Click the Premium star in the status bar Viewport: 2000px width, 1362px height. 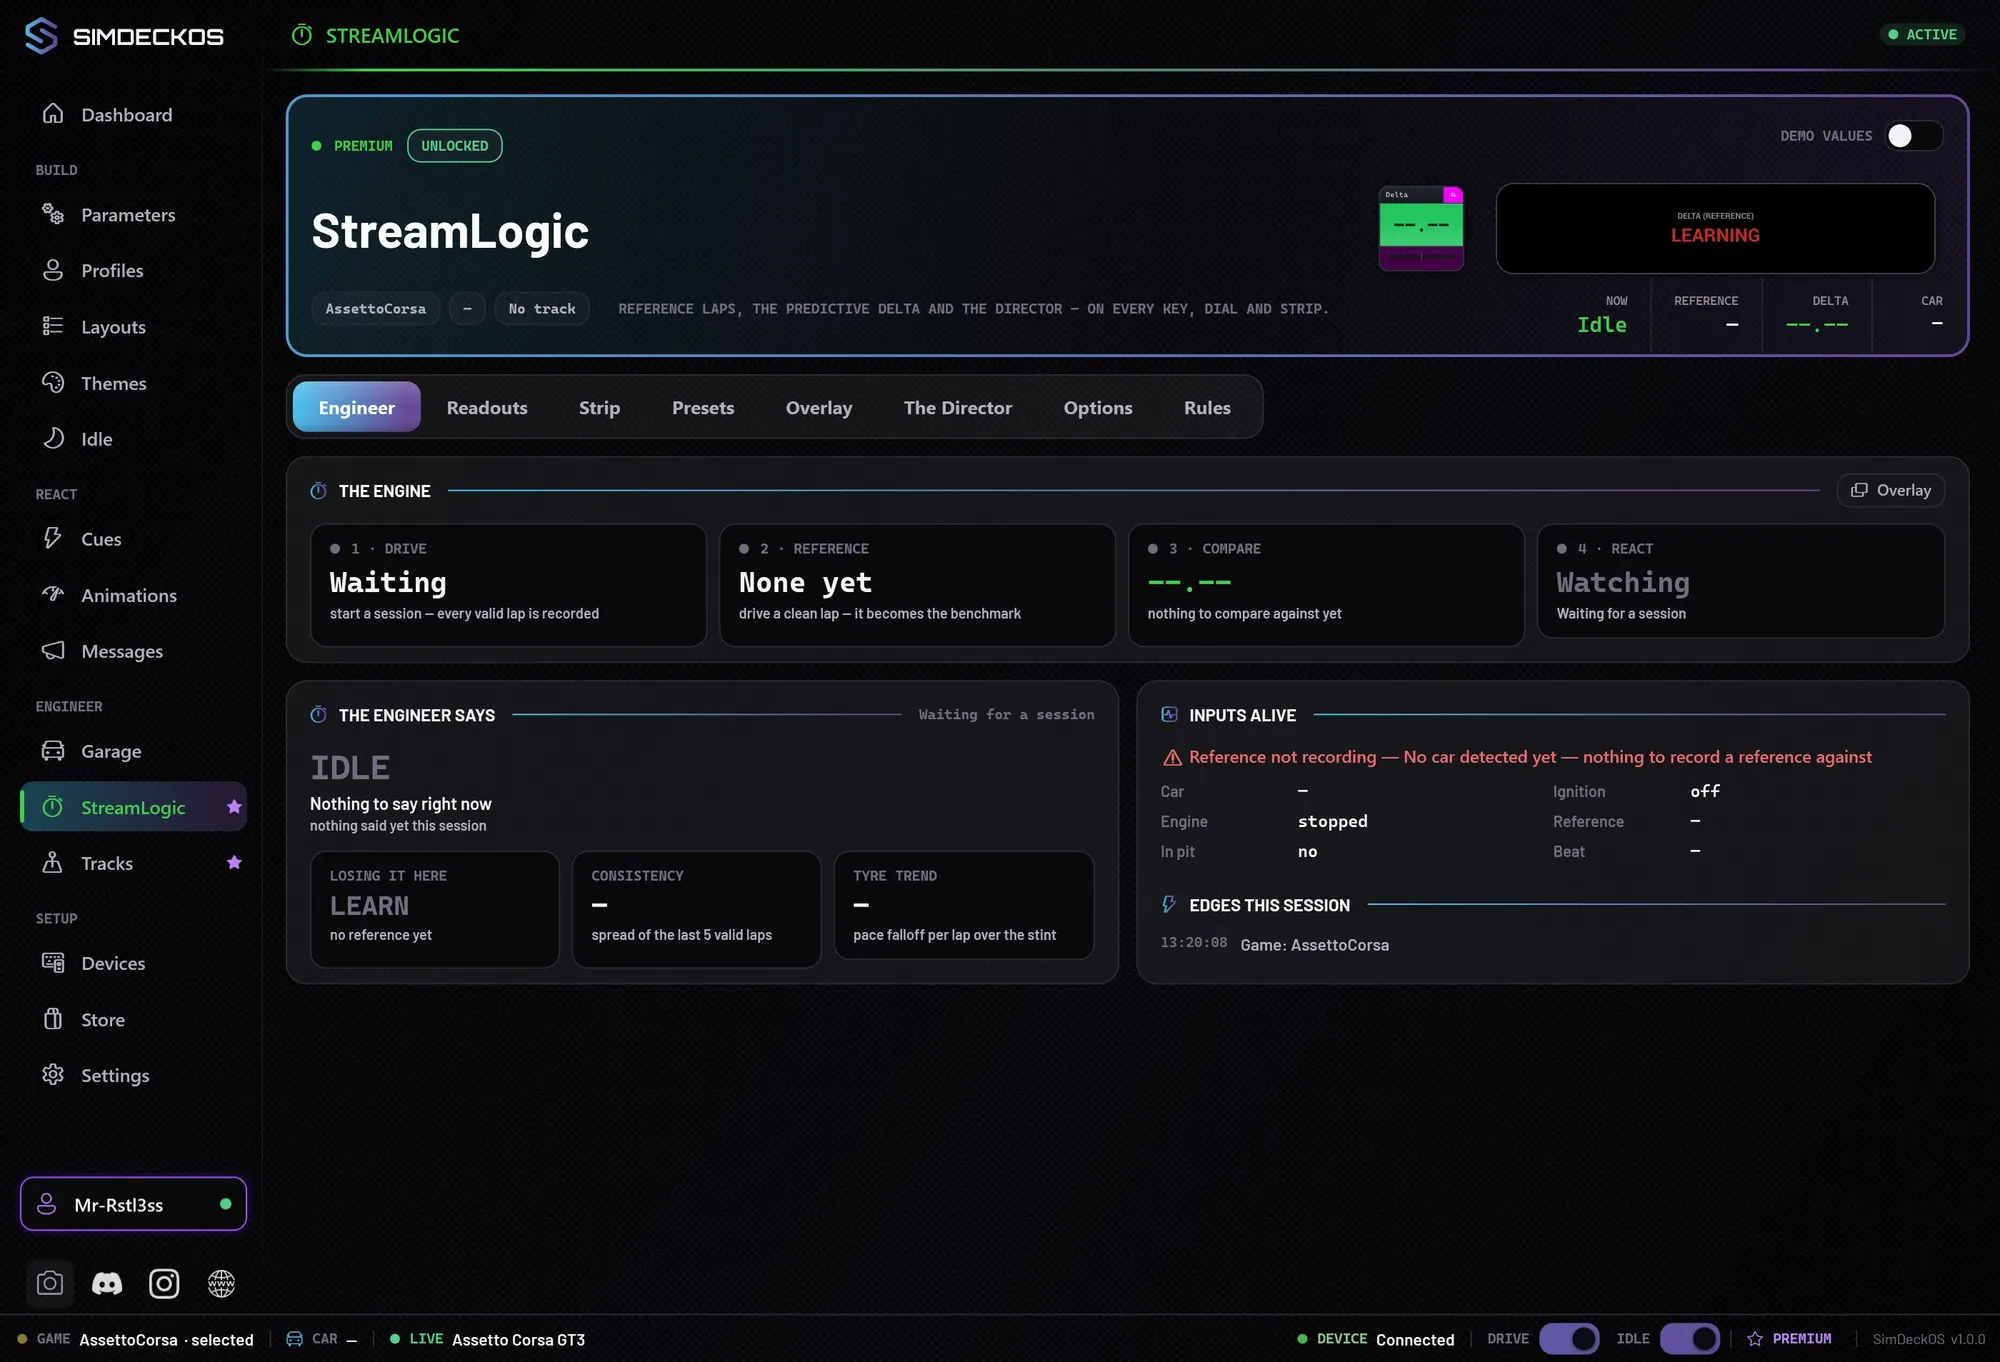click(x=1755, y=1339)
